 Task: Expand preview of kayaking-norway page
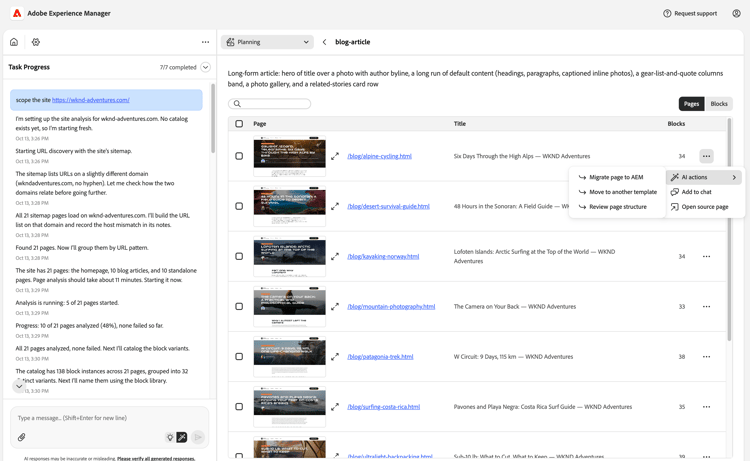[335, 256]
